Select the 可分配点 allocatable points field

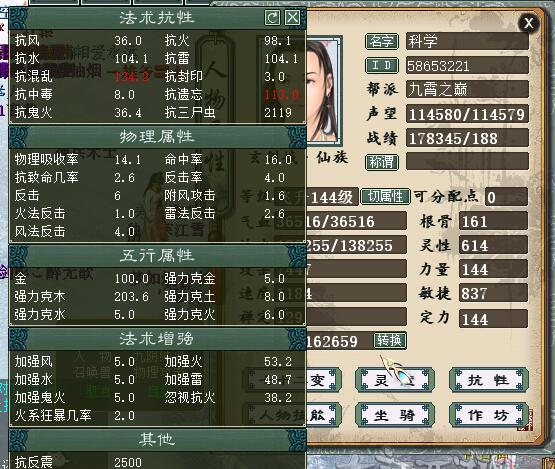click(x=506, y=197)
